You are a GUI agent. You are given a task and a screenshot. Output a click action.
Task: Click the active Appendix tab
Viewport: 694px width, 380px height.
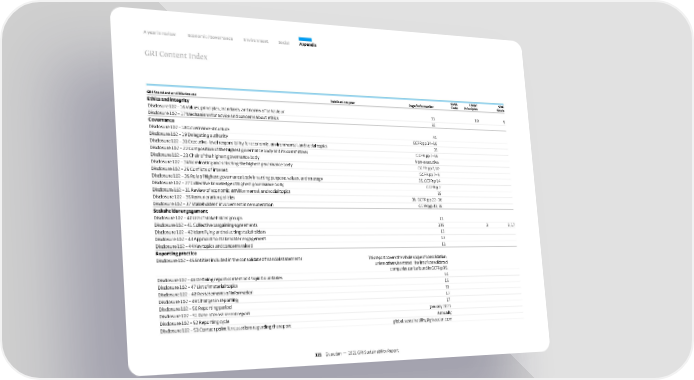pos(308,44)
